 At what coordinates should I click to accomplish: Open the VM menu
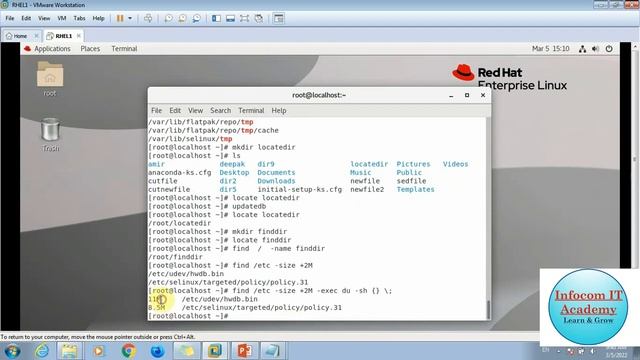coord(62,18)
